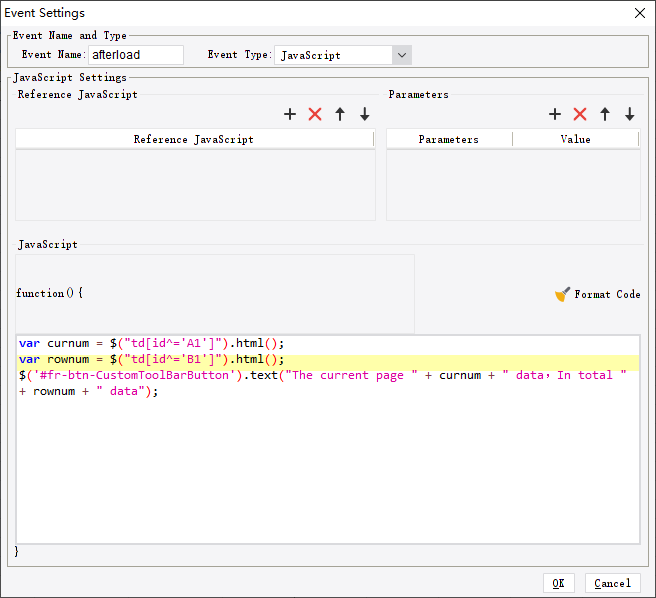Screen dimensions: 656x598
Task: Move Reference JavaScript entry down
Action: pos(365,115)
